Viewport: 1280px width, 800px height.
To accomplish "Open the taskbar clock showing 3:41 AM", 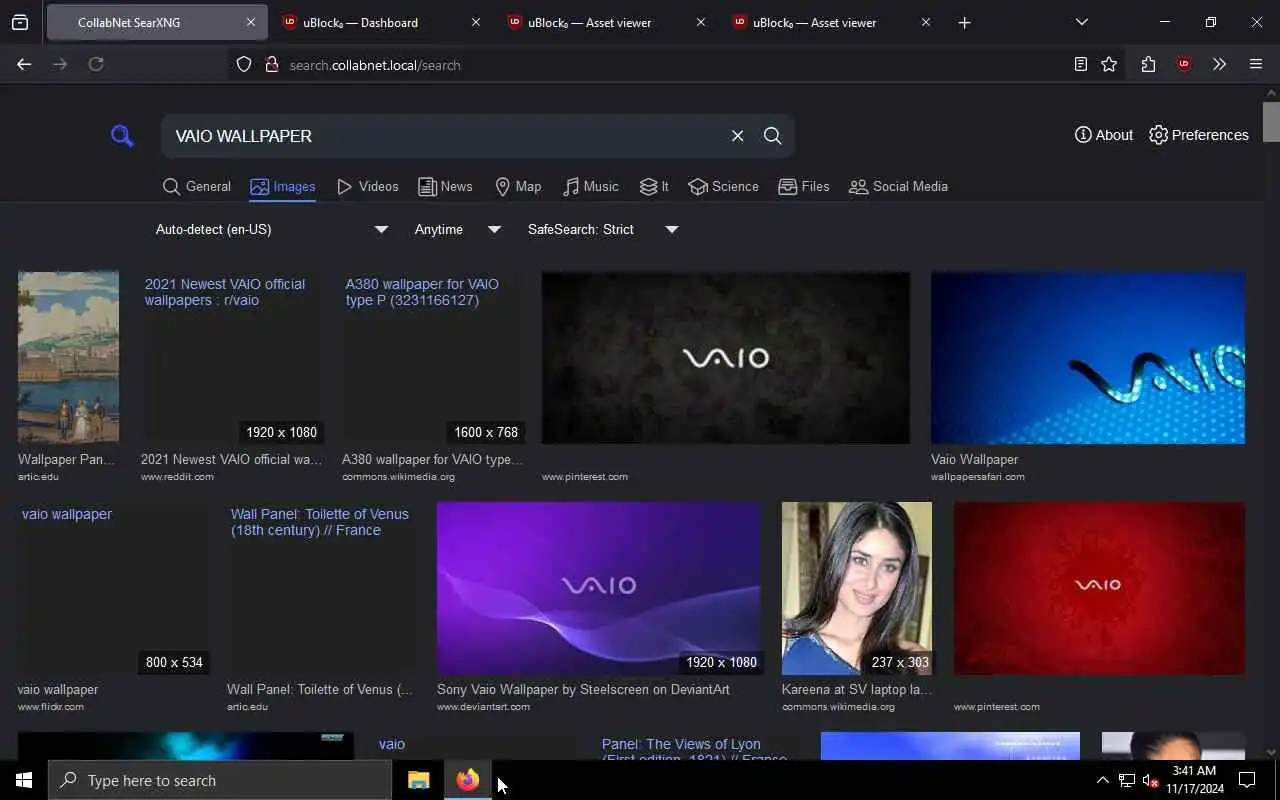I will [1194, 780].
